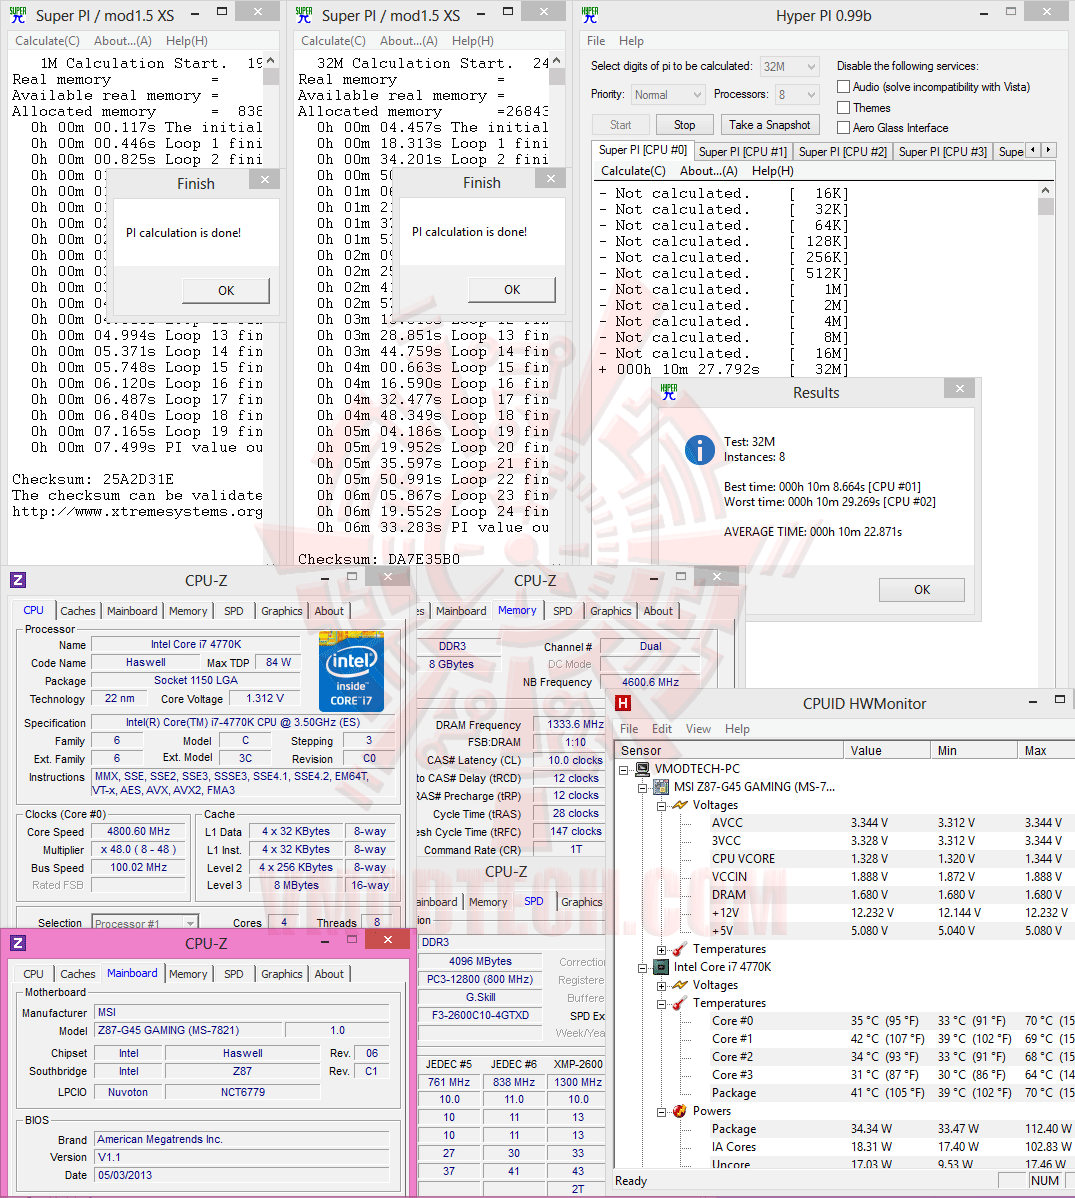Open About tab in top CPU-Z window

pyautogui.click(x=329, y=611)
